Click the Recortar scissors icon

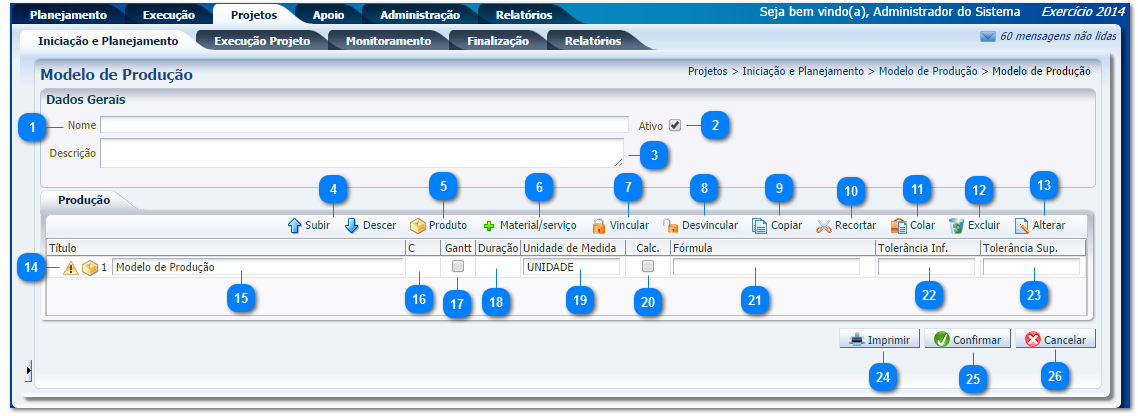[x=824, y=226]
